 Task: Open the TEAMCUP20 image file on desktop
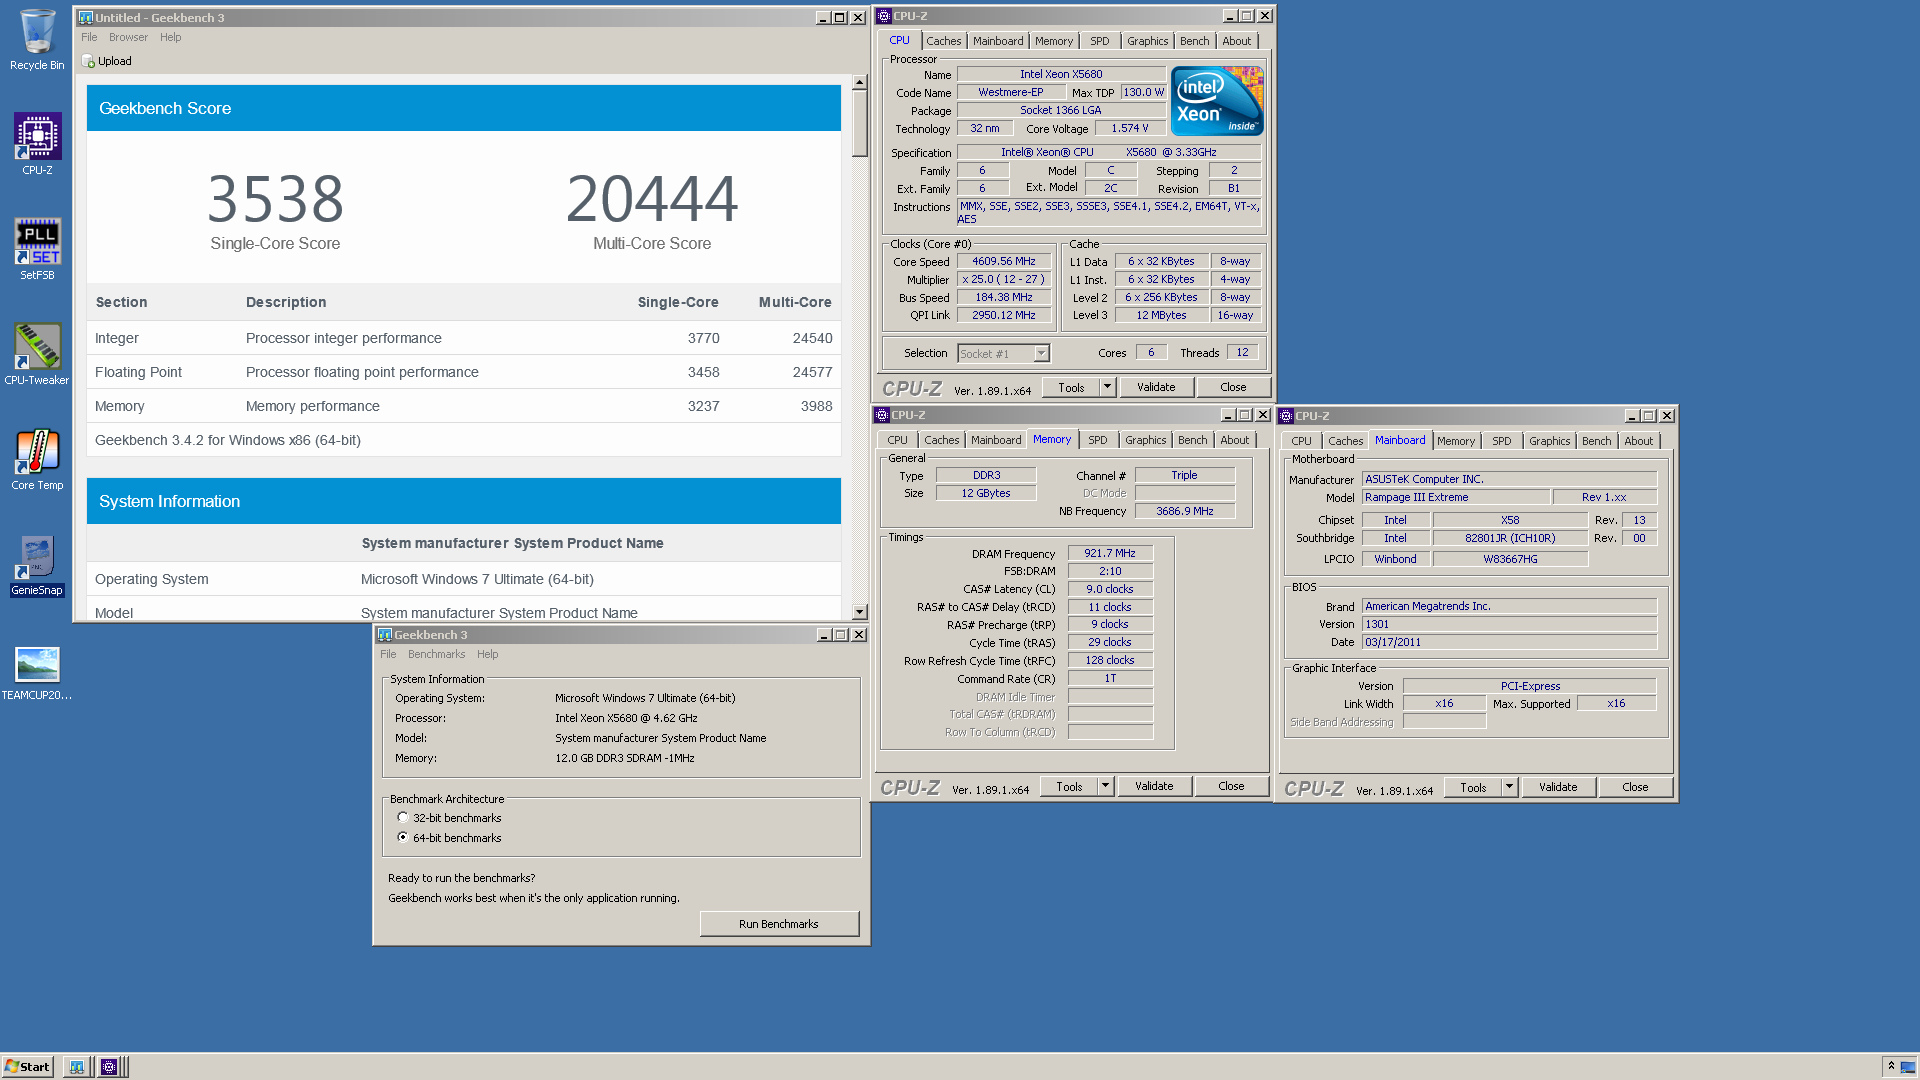(37, 672)
